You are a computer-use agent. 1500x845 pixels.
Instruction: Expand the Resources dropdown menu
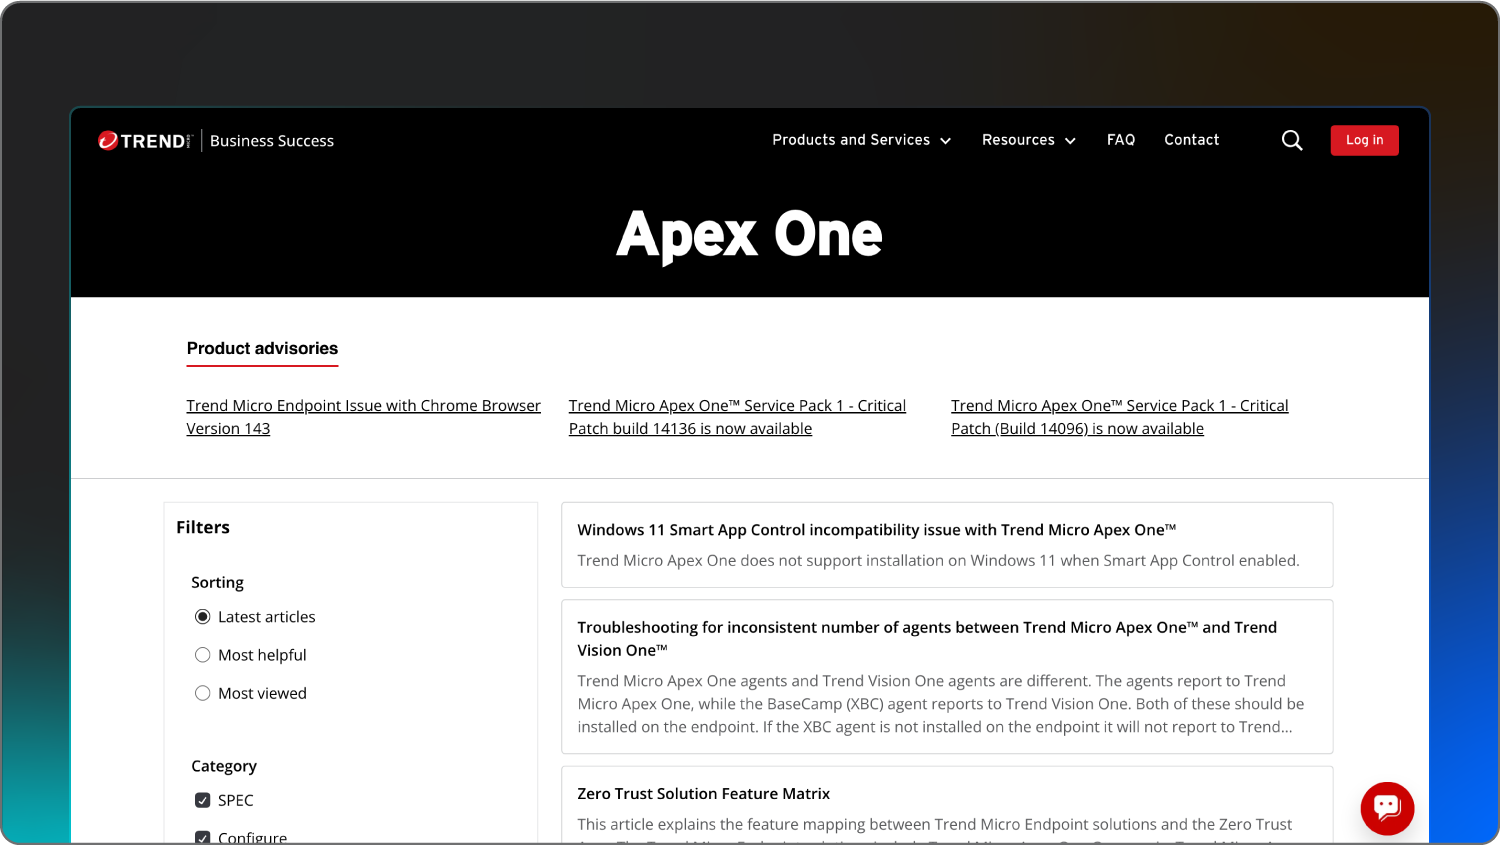(1028, 140)
